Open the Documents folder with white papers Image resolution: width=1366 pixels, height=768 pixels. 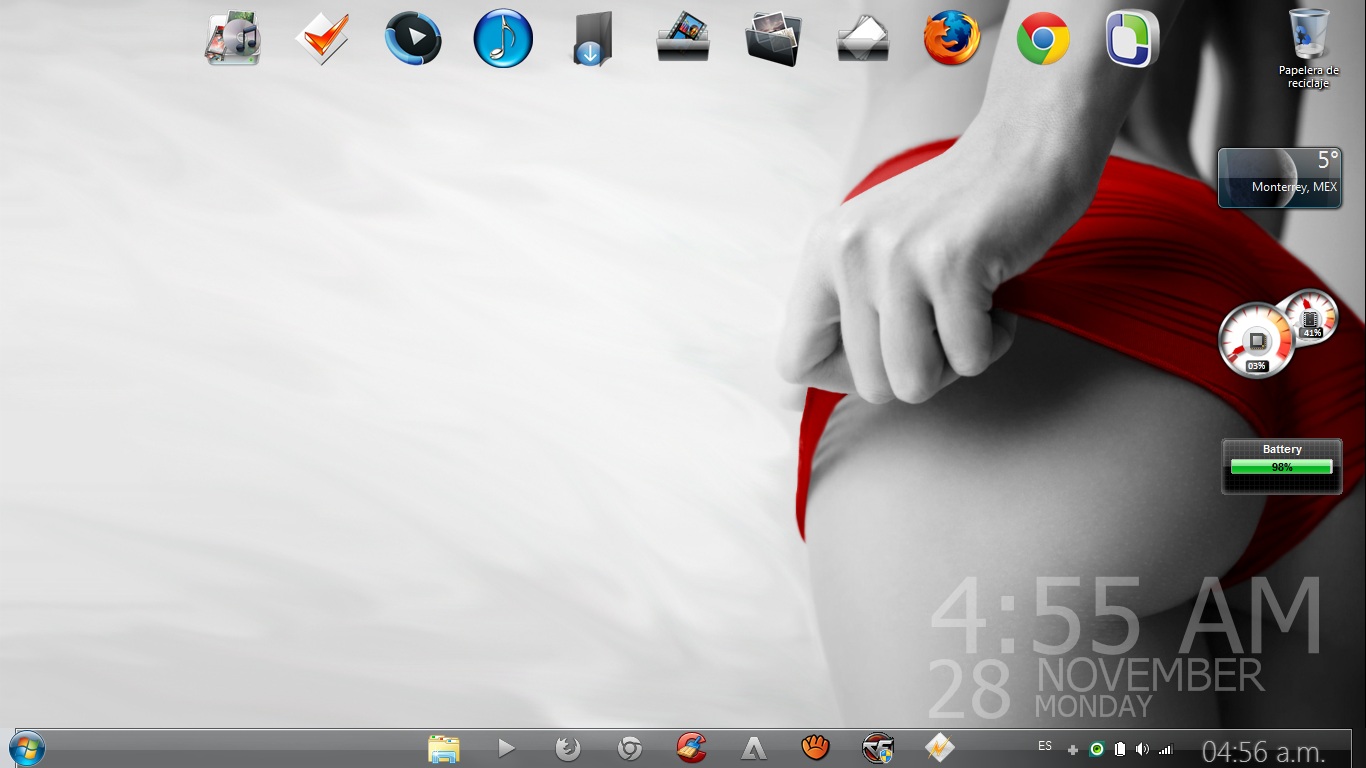click(863, 39)
